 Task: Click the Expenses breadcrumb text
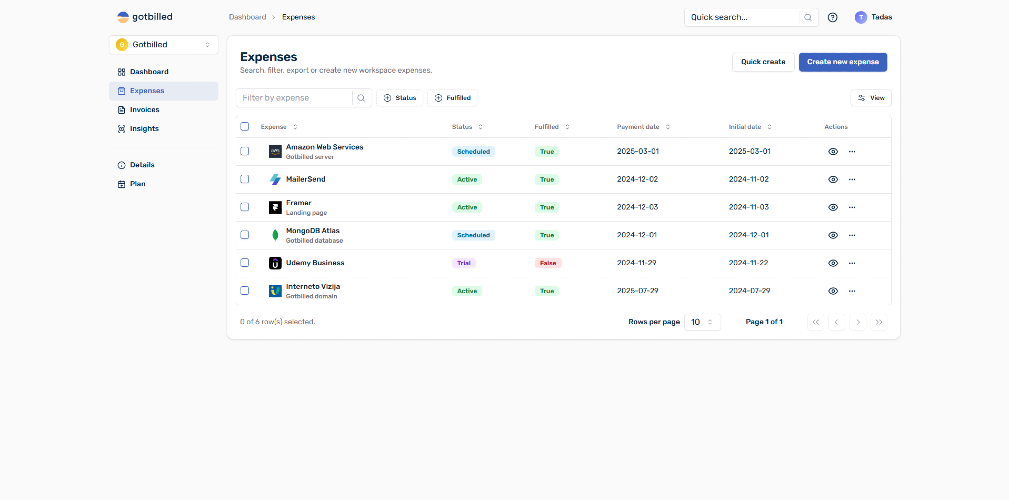(299, 17)
